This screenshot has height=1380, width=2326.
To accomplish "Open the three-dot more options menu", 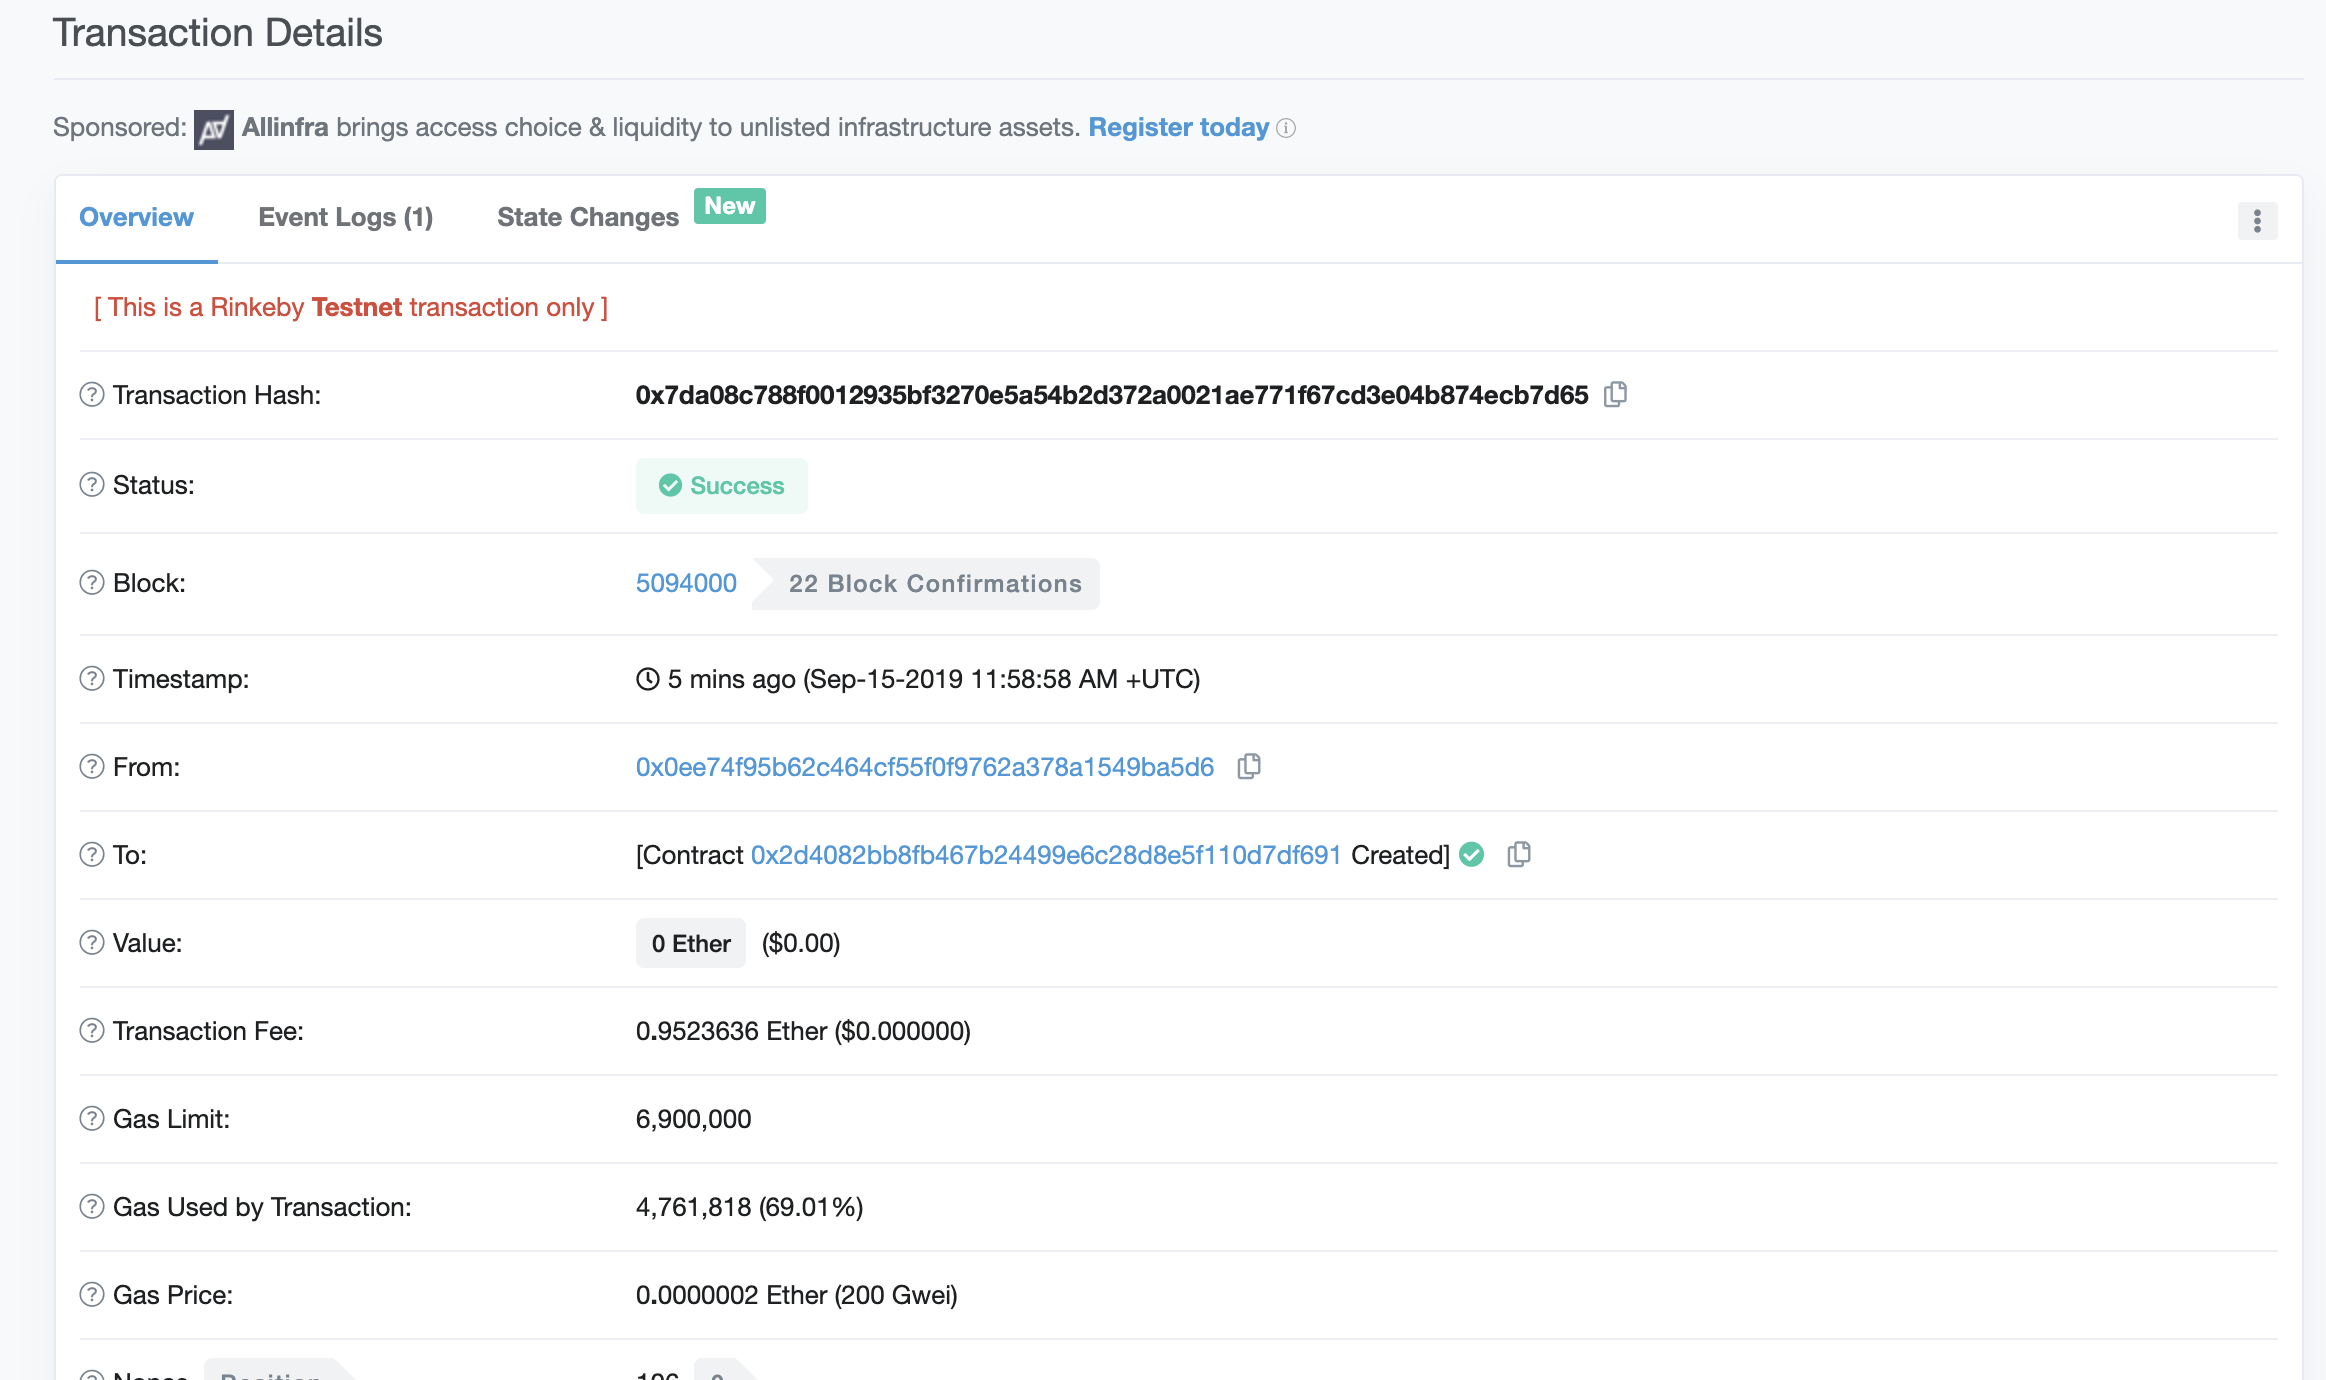I will [2257, 221].
